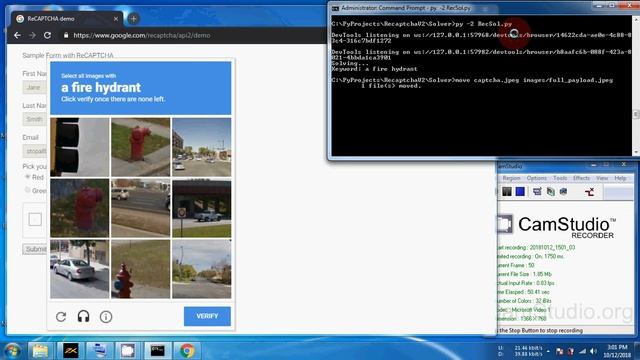
Task: Select the dark red hydrant by bushes tile
Action: click(80, 208)
